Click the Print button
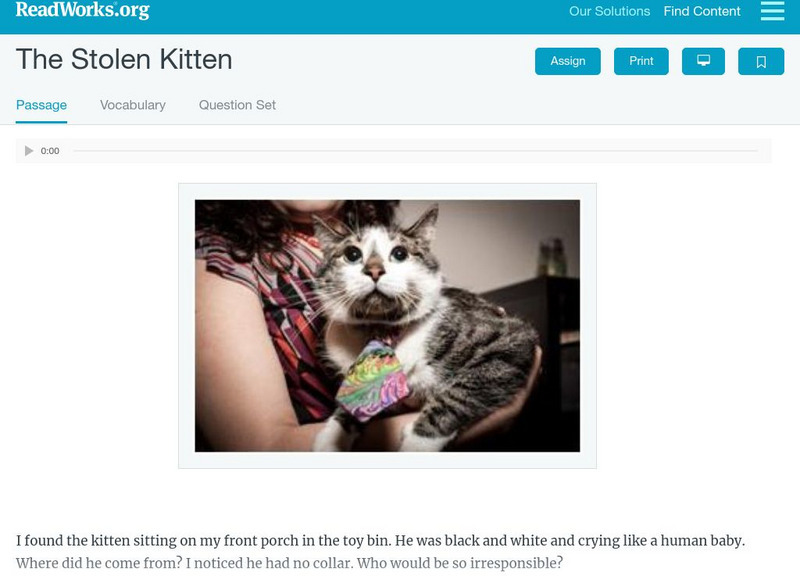The height and width of the screenshot is (576, 800). (641, 61)
